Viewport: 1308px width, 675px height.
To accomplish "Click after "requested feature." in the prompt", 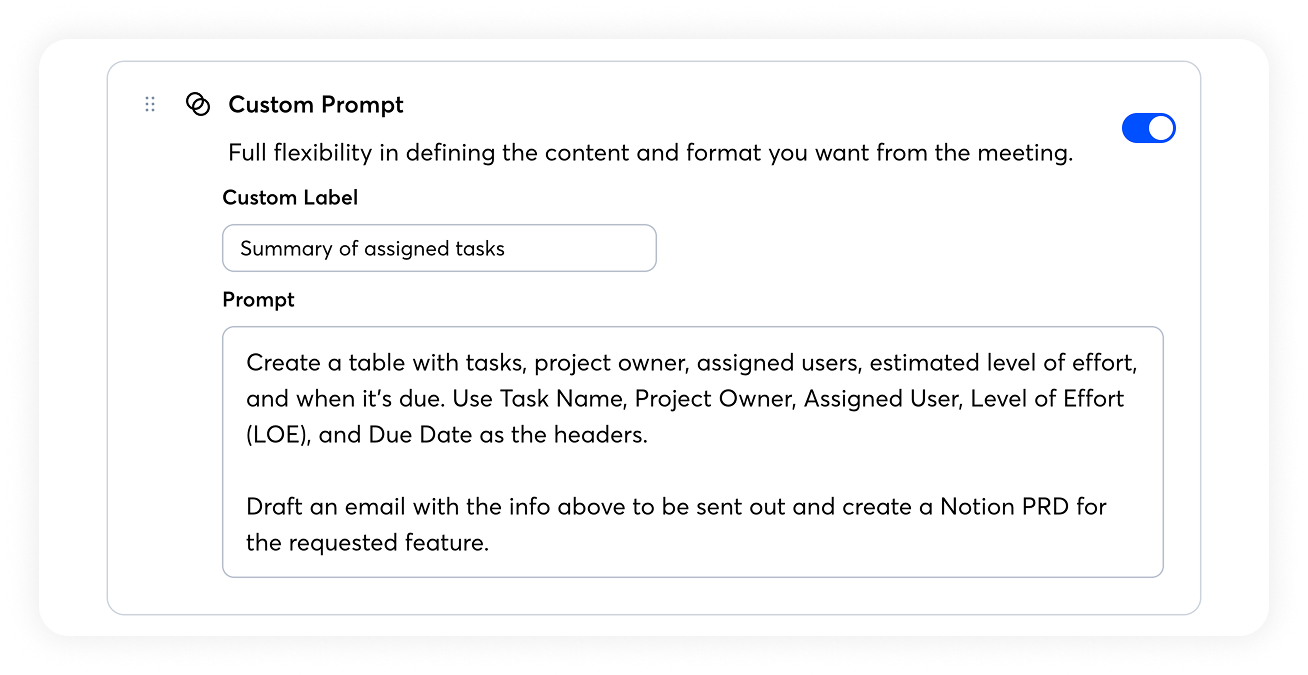I will pos(491,544).
